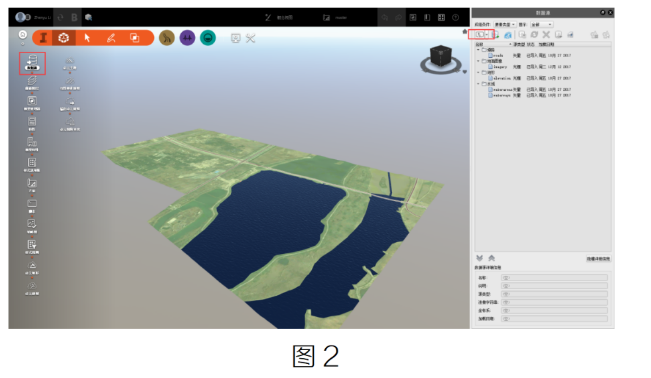The image size is (651, 378).
Task: Open the add data source dropdown arrow
Action: click(x=487, y=35)
